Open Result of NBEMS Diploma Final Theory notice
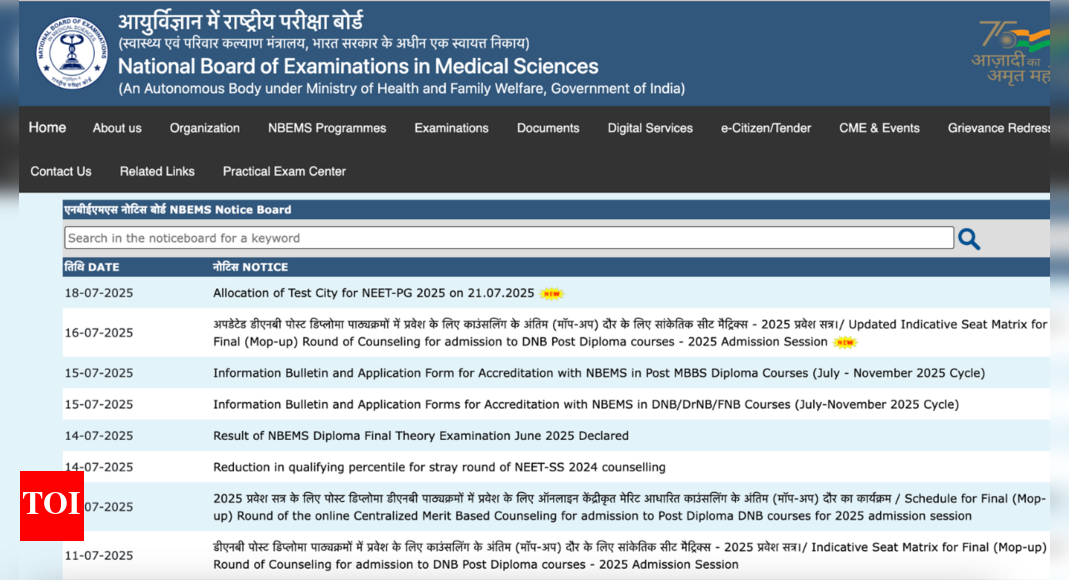Screen dimensions: 1069x580 click(x=421, y=436)
